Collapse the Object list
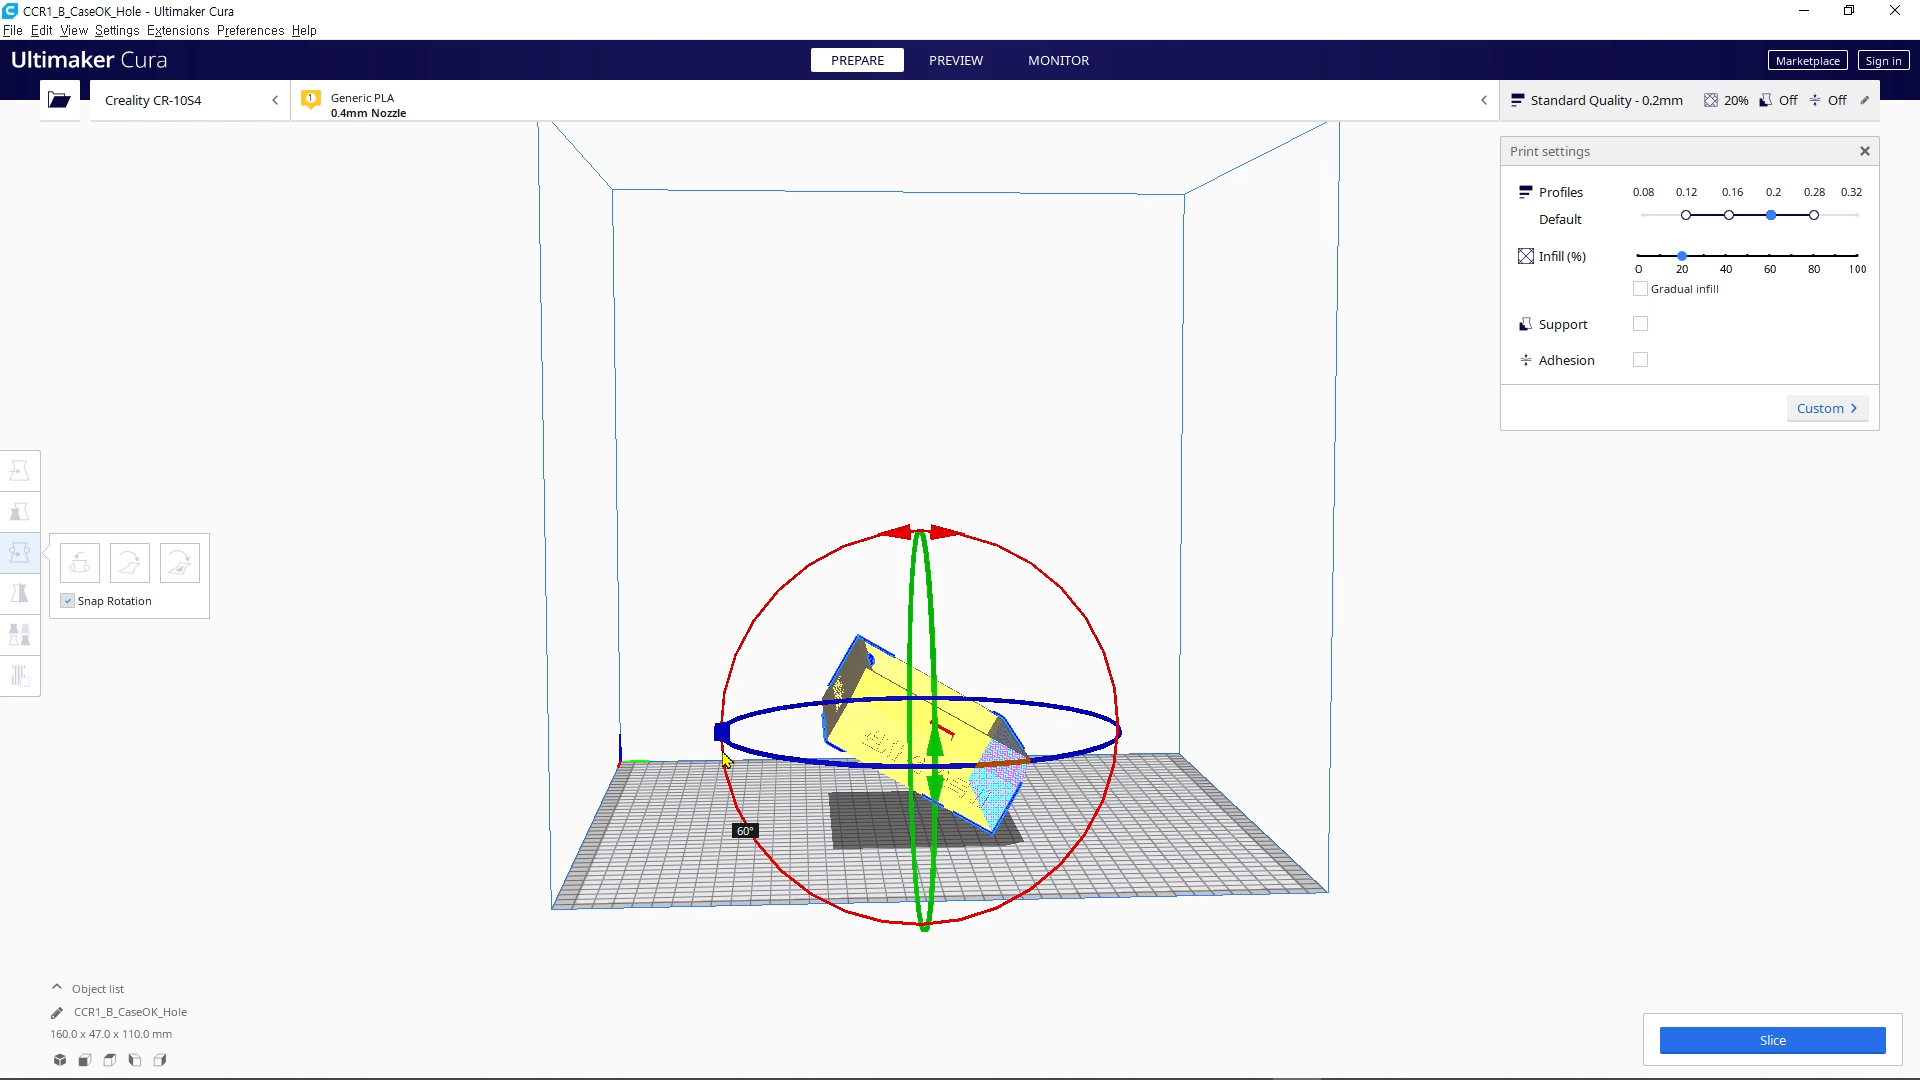Image resolution: width=1920 pixels, height=1080 pixels. tap(57, 988)
